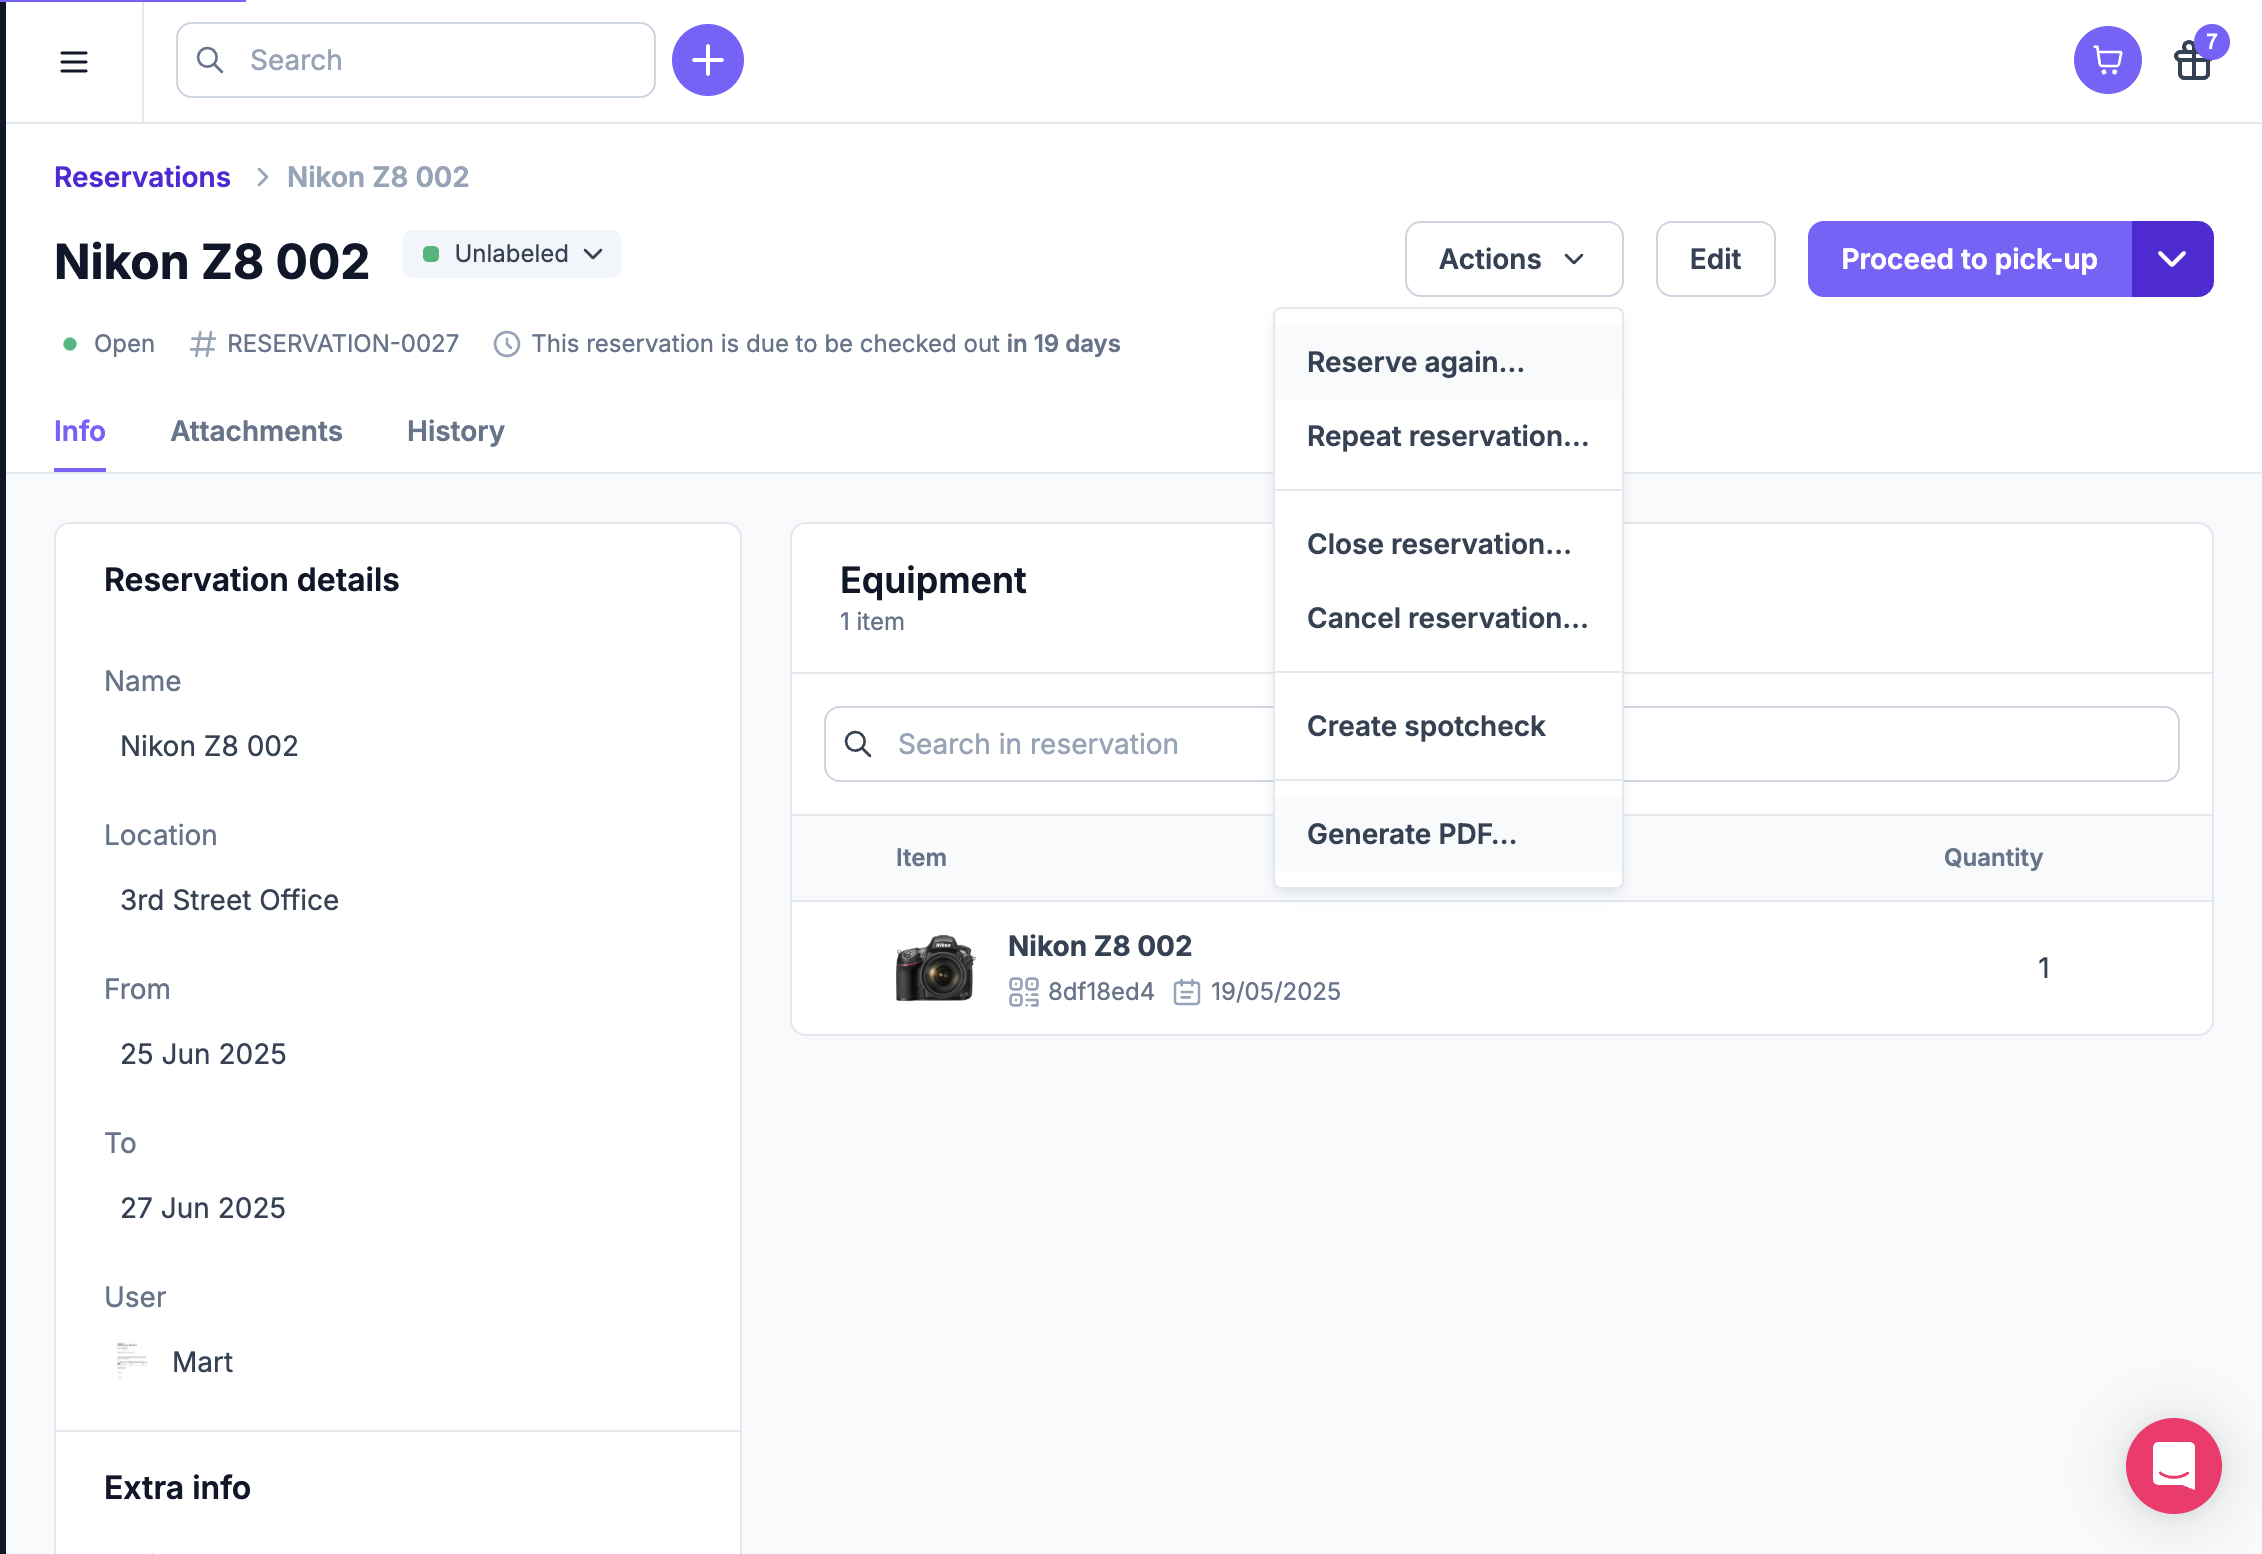Click Proceed to pick-up button

(x=1970, y=259)
